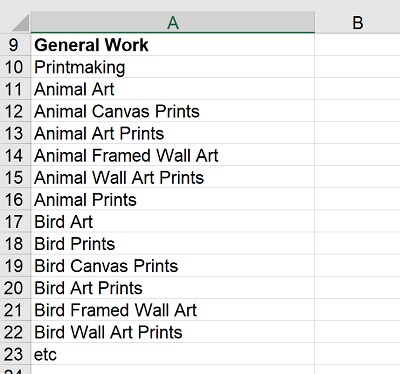The image size is (400, 374).
Task: Click Bird Framed Wall Art cell
Action: tap(173, 310)
